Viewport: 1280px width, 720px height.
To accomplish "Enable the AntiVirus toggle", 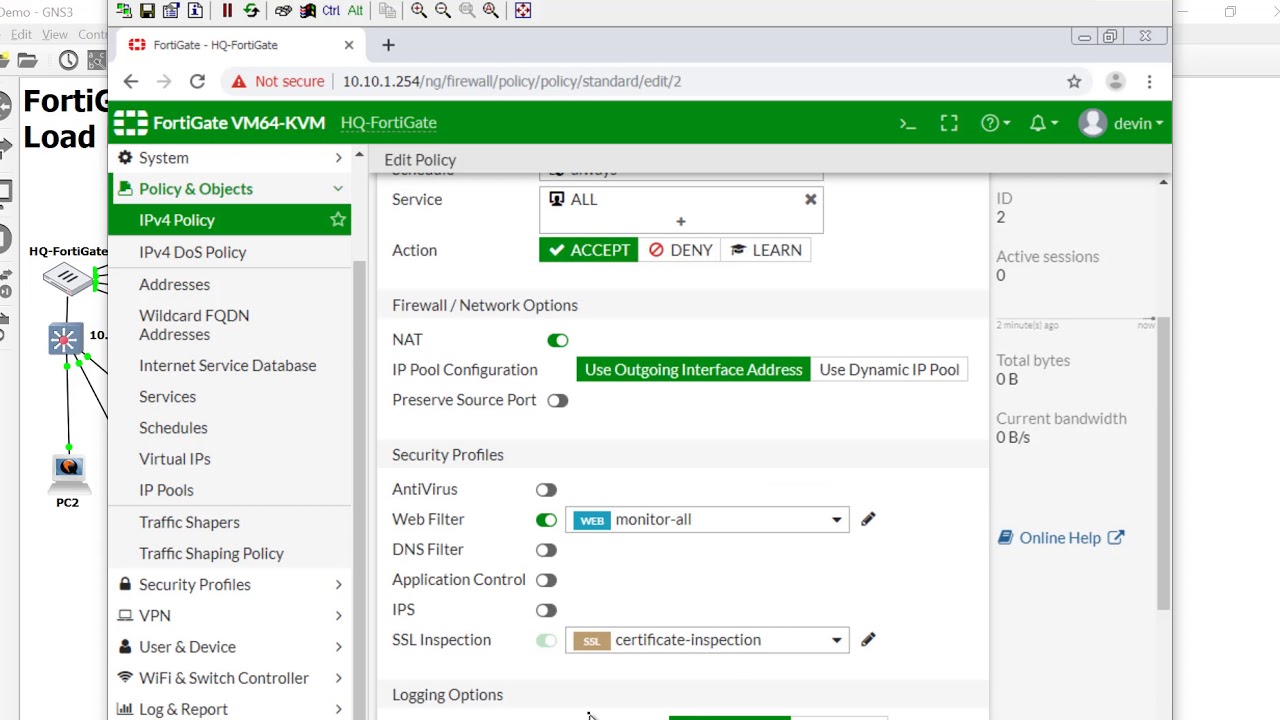I will [546, 490].
